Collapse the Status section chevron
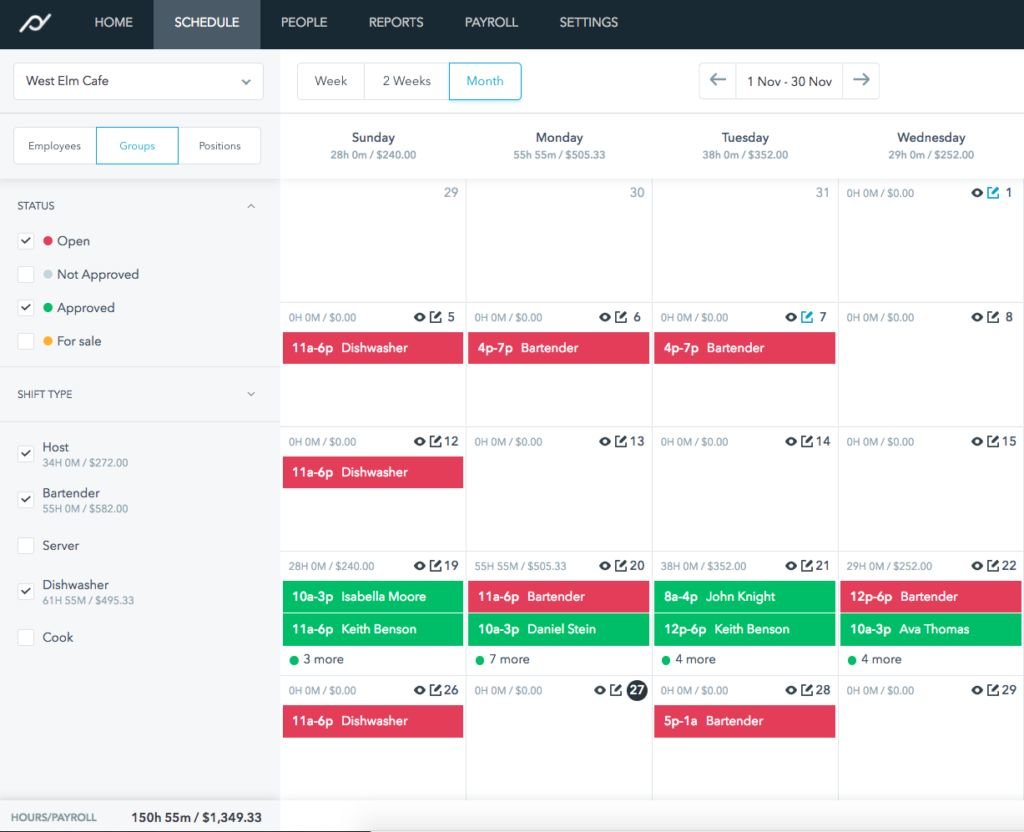 pos(251,206)
